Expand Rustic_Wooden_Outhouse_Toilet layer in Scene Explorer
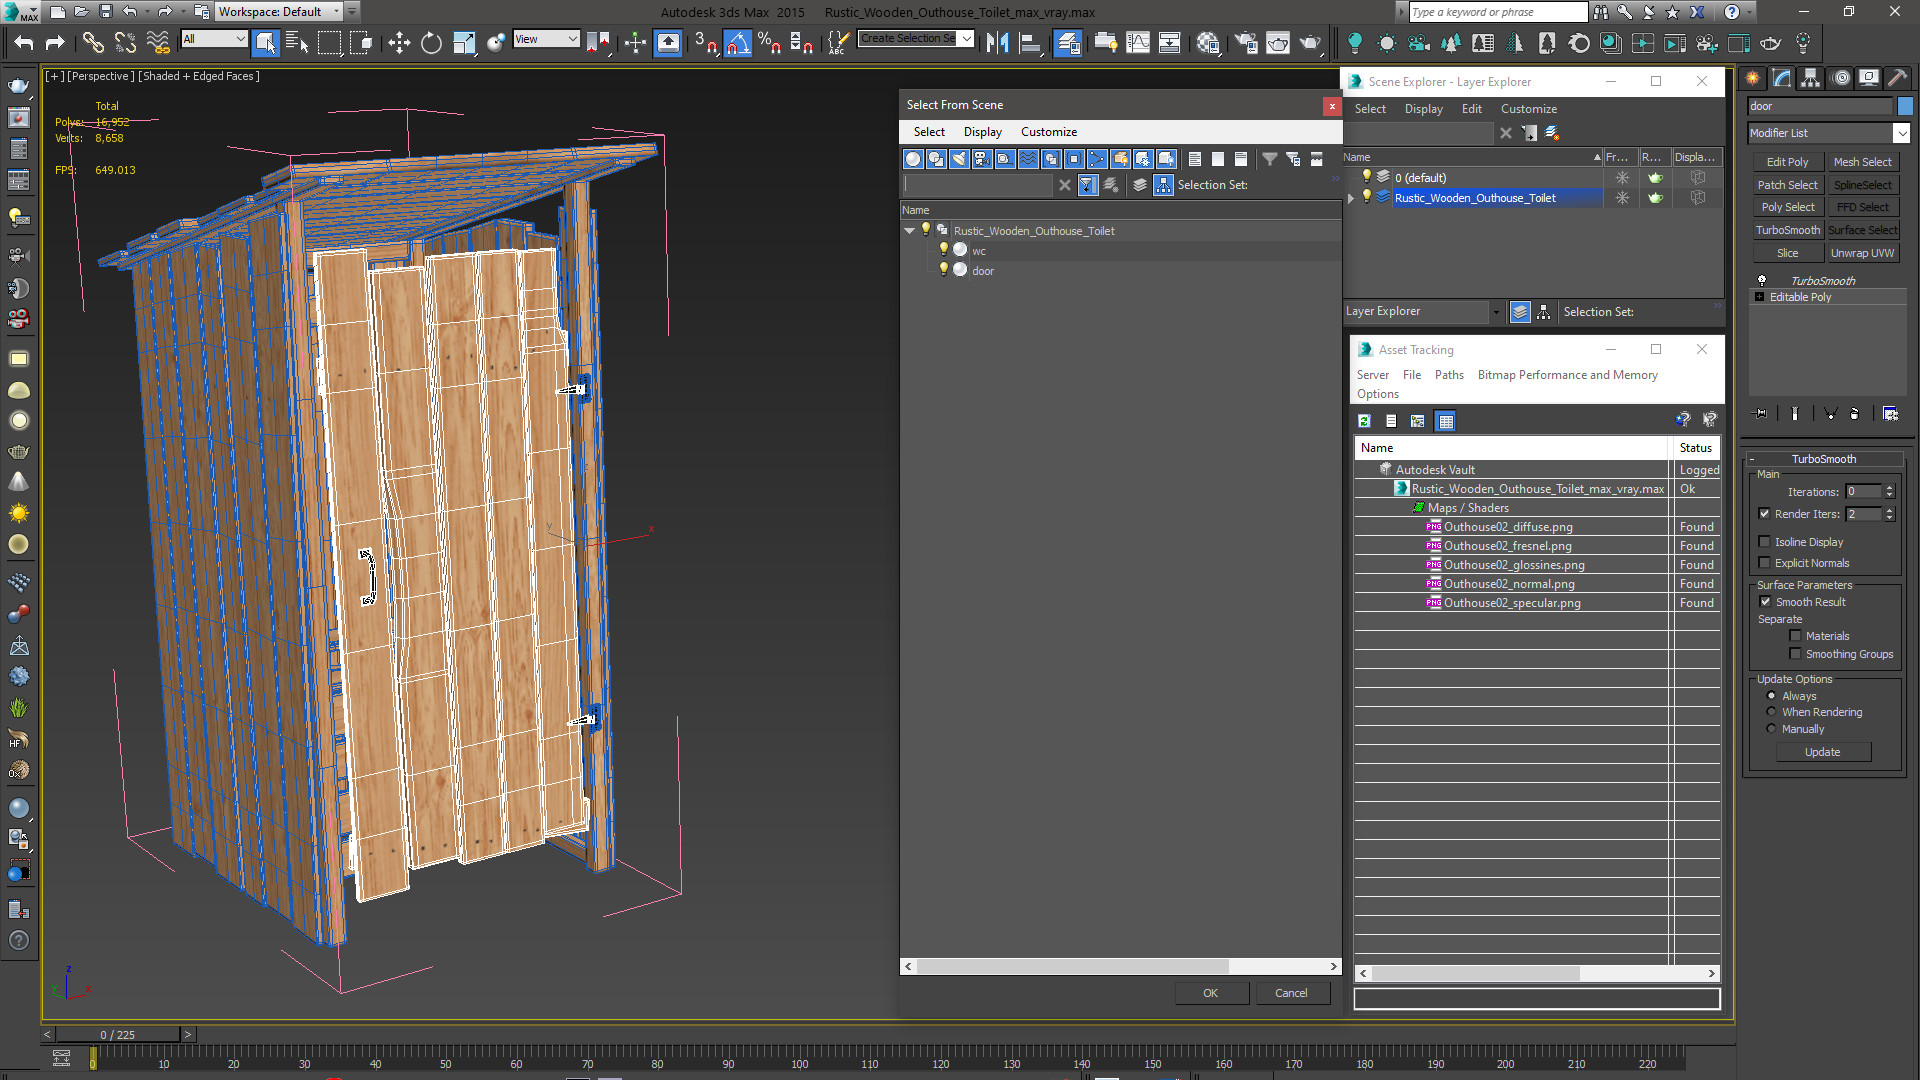1920x1080 pixels. (x=1351, y=198)
